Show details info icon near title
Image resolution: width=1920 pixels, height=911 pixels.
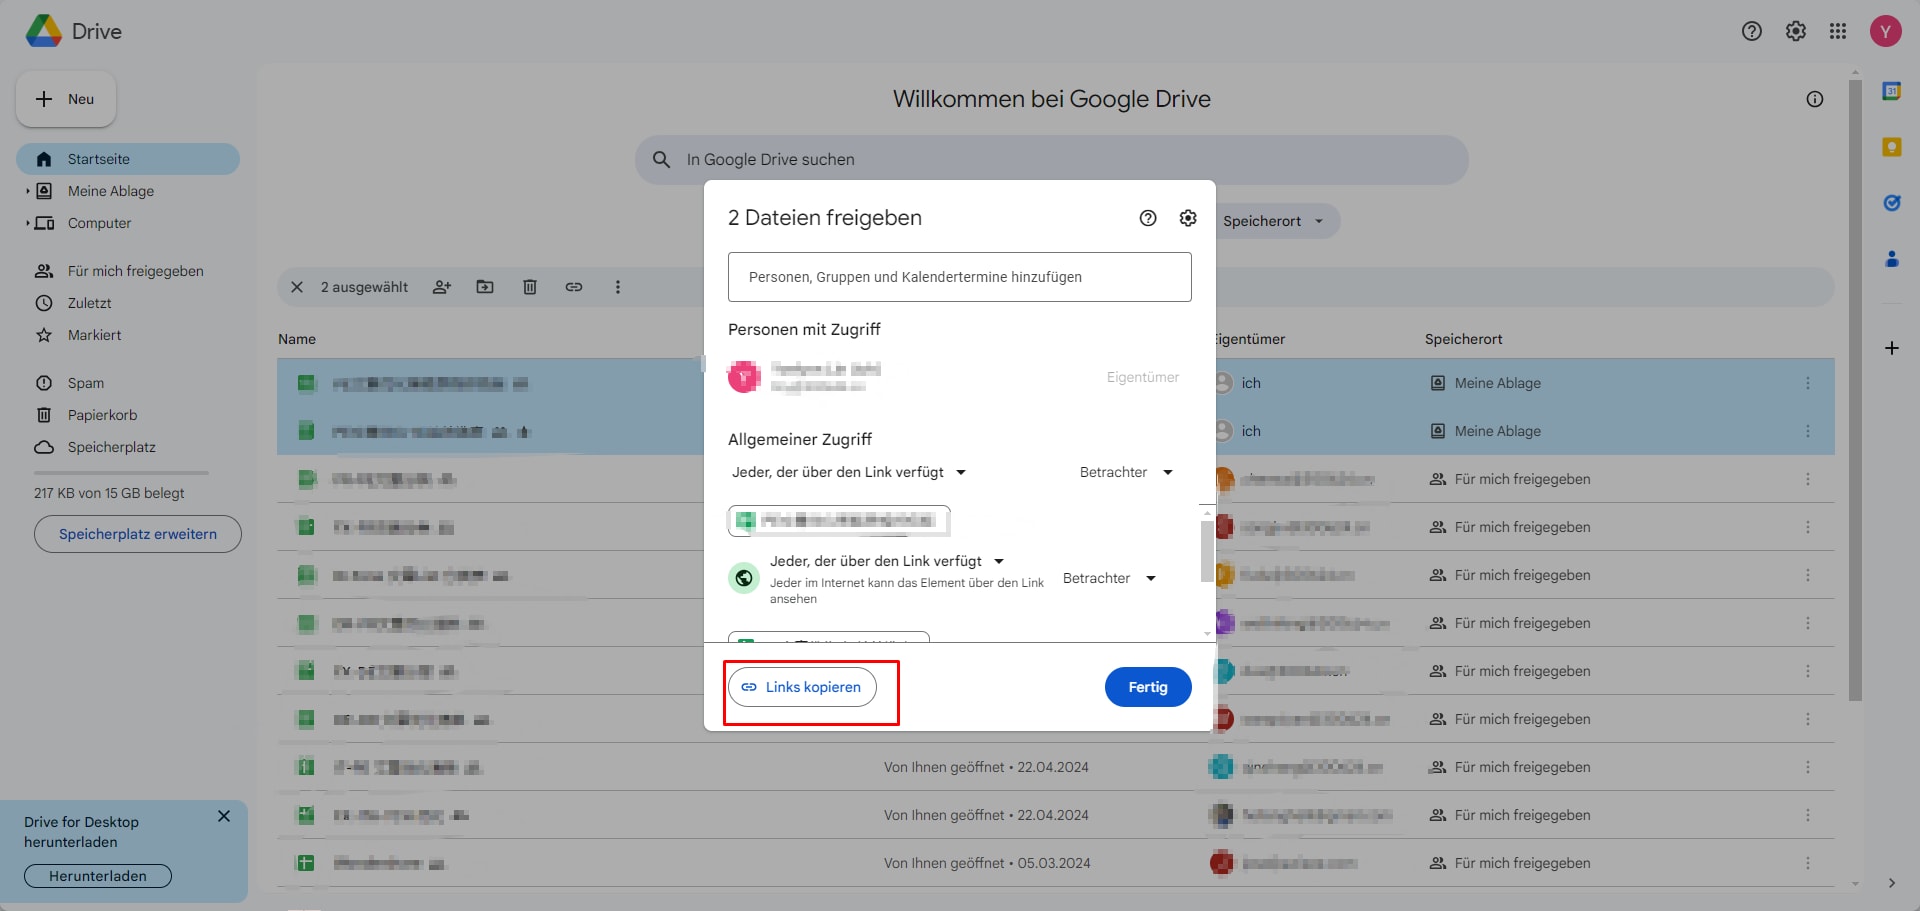pyautogui.click(x=1814, y=99)
